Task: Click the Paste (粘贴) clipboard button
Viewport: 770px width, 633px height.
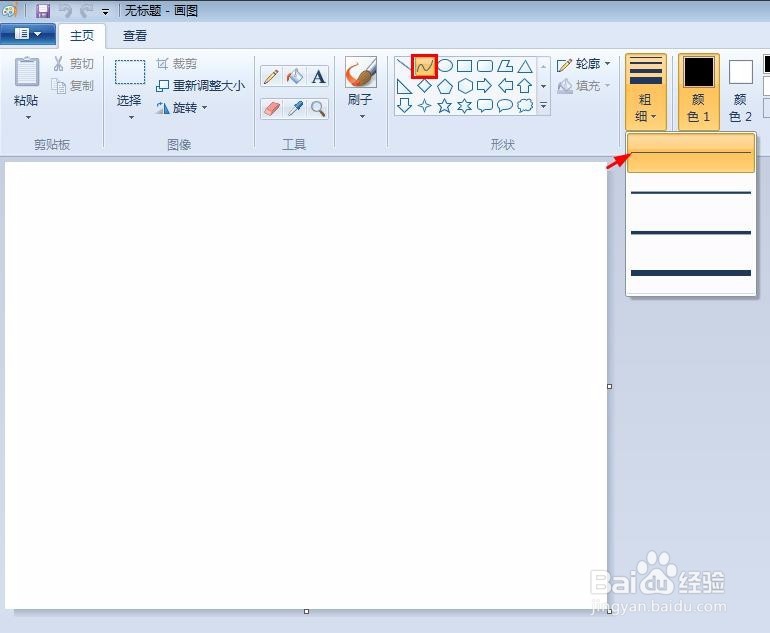Action: [27, 81]
